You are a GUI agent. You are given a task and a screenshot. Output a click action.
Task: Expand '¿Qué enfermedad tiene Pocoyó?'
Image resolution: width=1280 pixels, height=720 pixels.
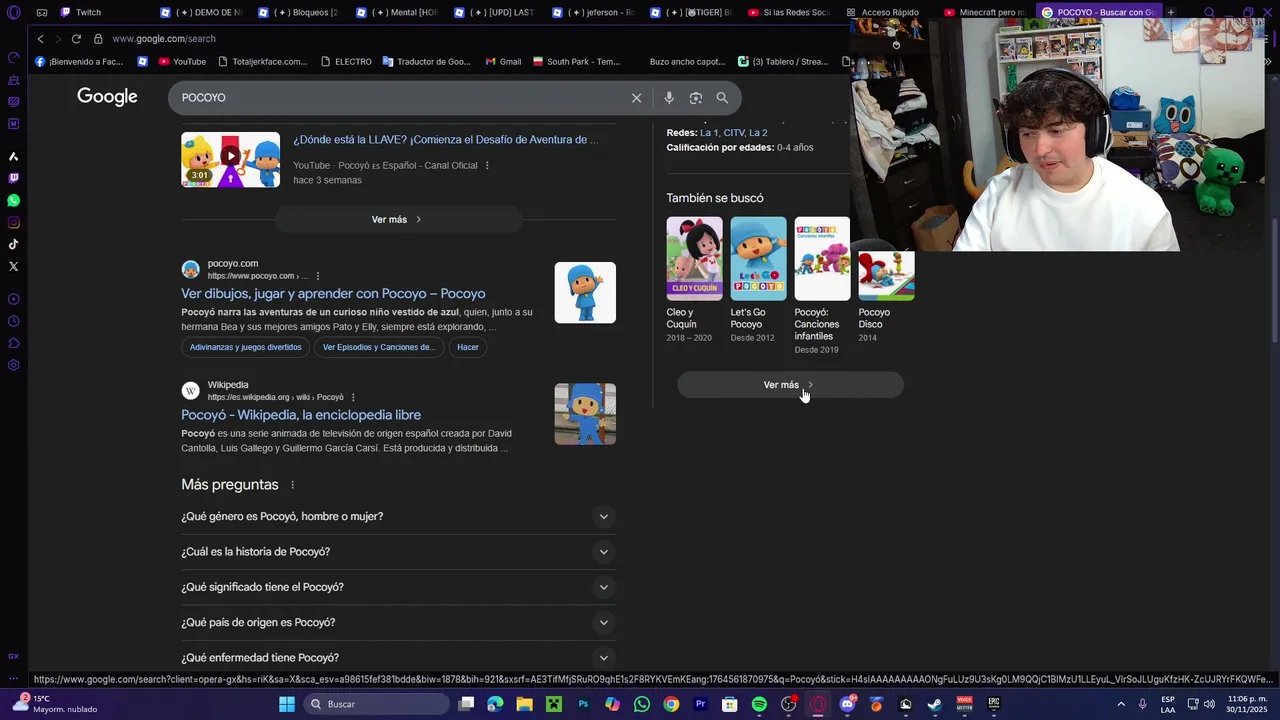pos(398,658)
